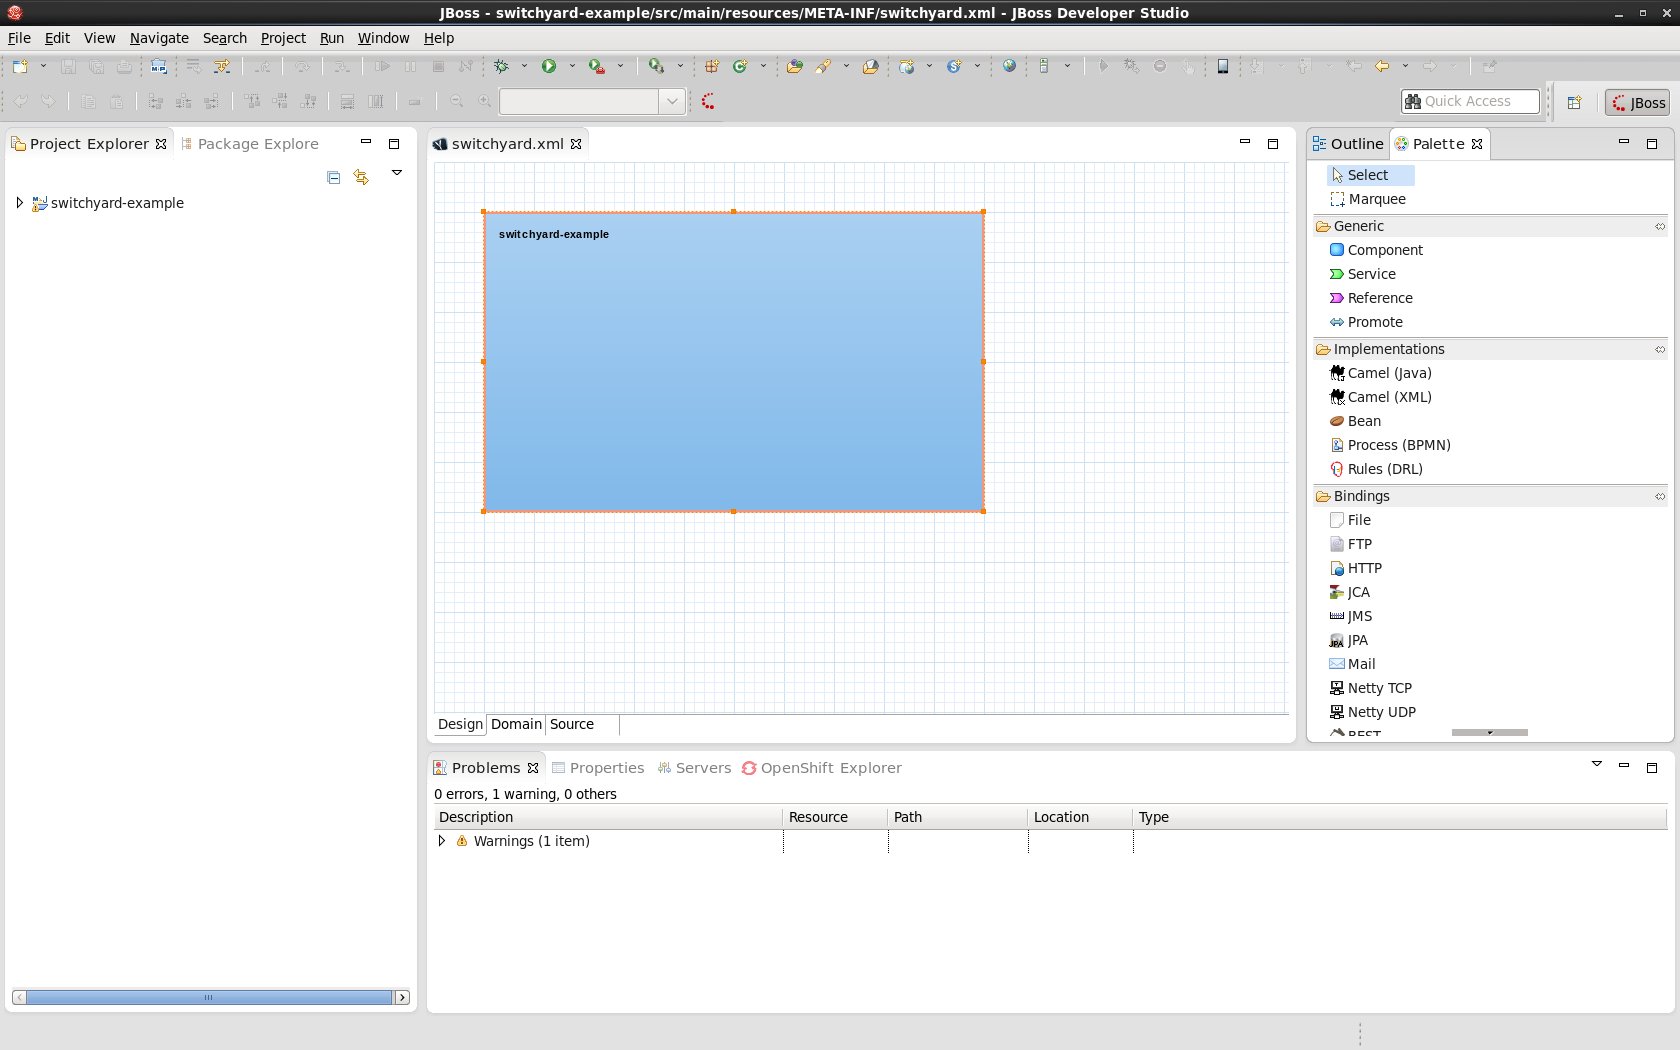
Task: Expand the Warnings (1 item) row
Action: point(442,841)
